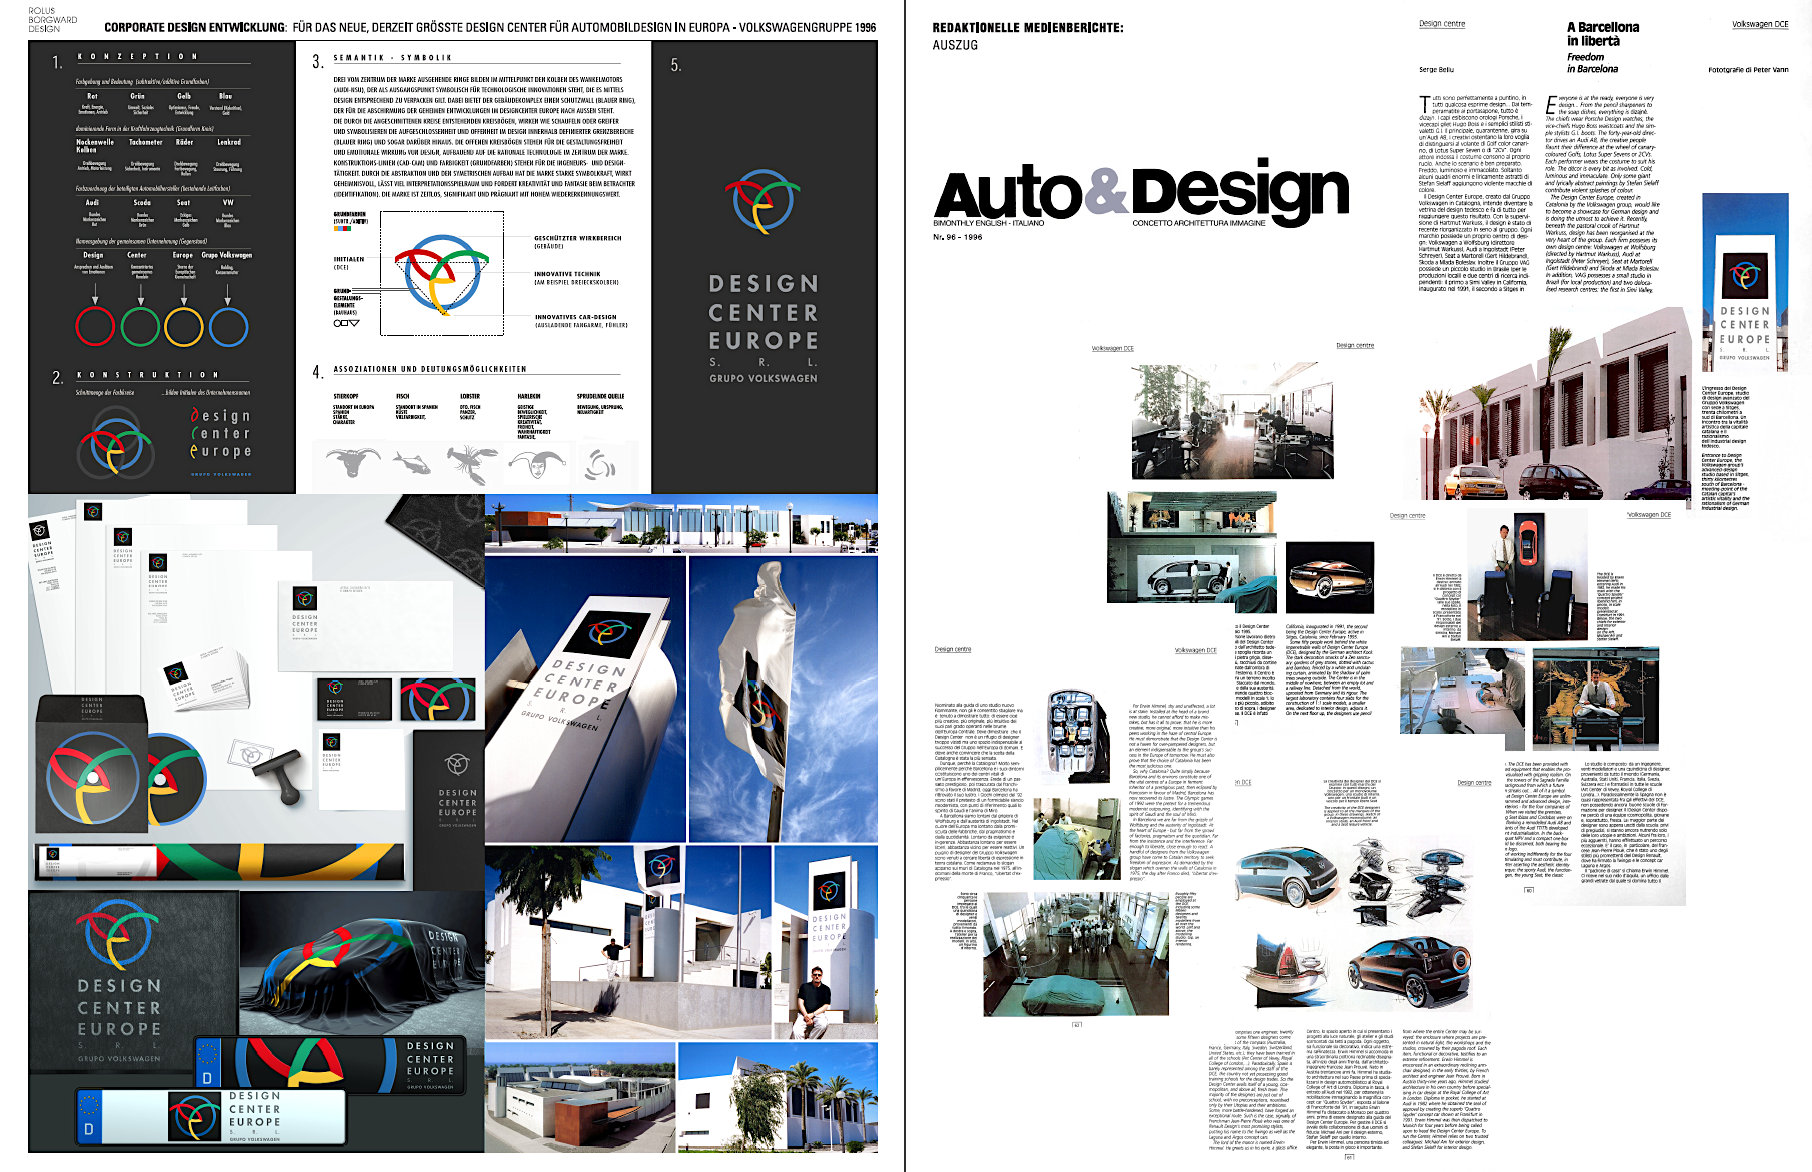Viewport: 1812px width, 1172px height.
Task: Click the 'REDAKTIONELLE MEDIENBERICHTE:' heading
Action: [1028, 28]
